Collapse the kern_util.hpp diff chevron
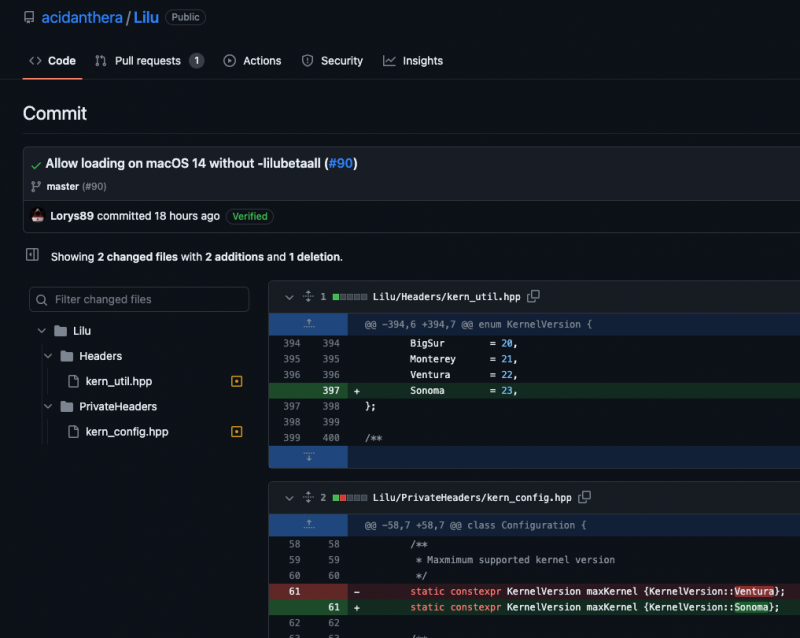 [289, 297]
